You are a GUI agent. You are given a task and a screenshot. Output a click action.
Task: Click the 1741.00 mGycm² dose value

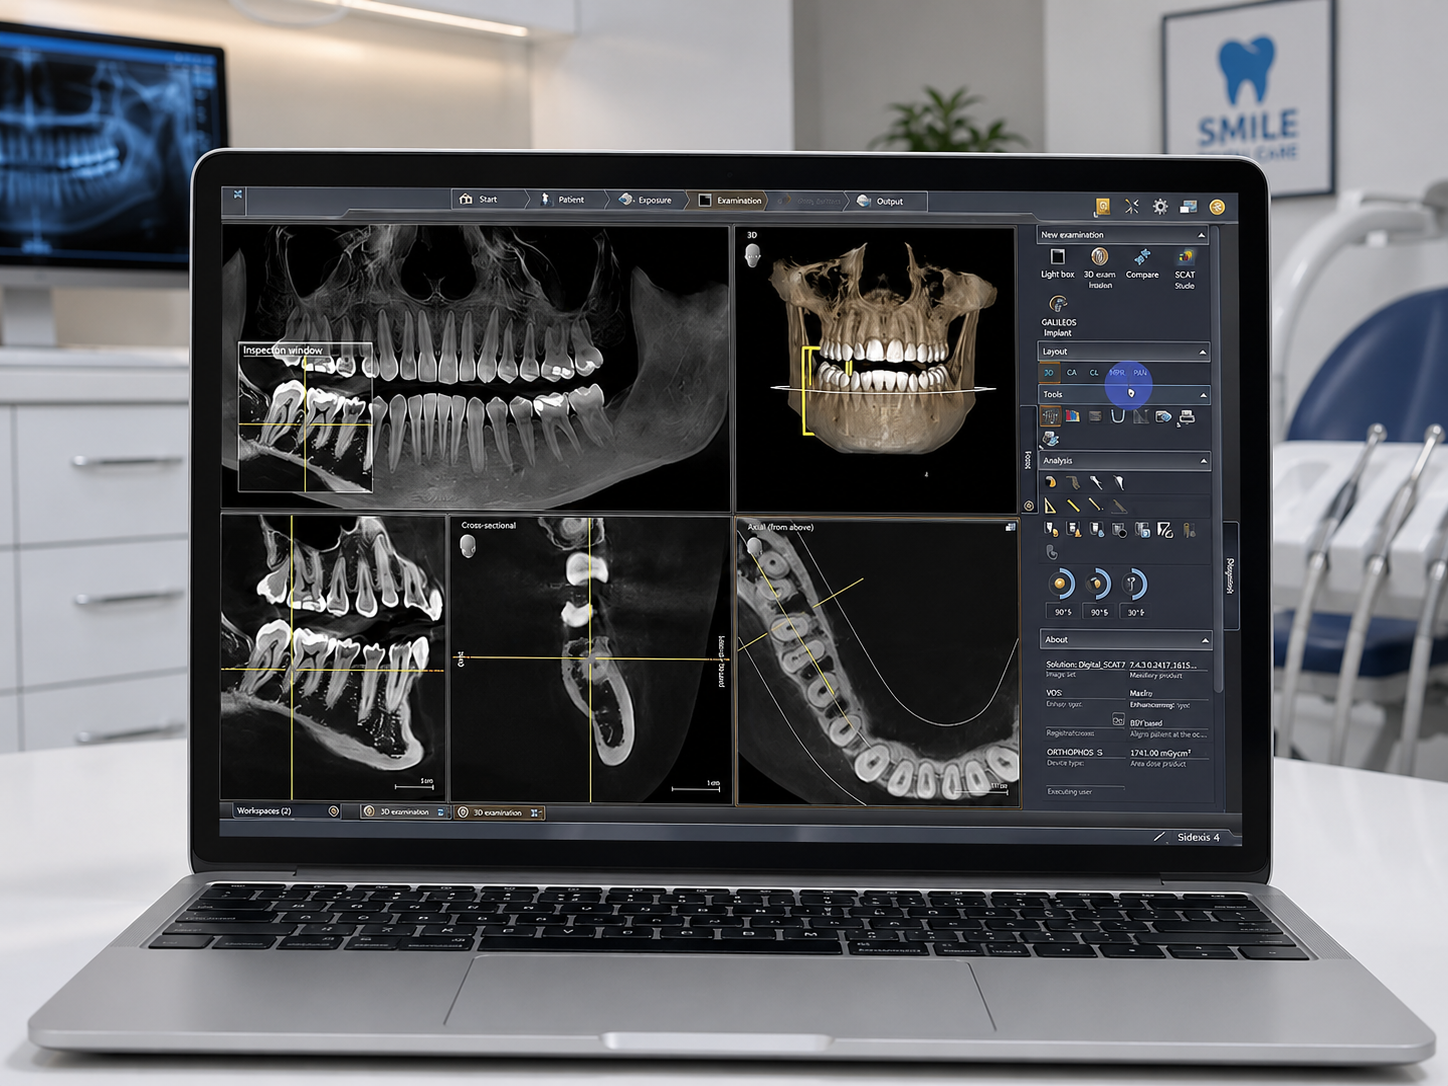coord(1161,752)
